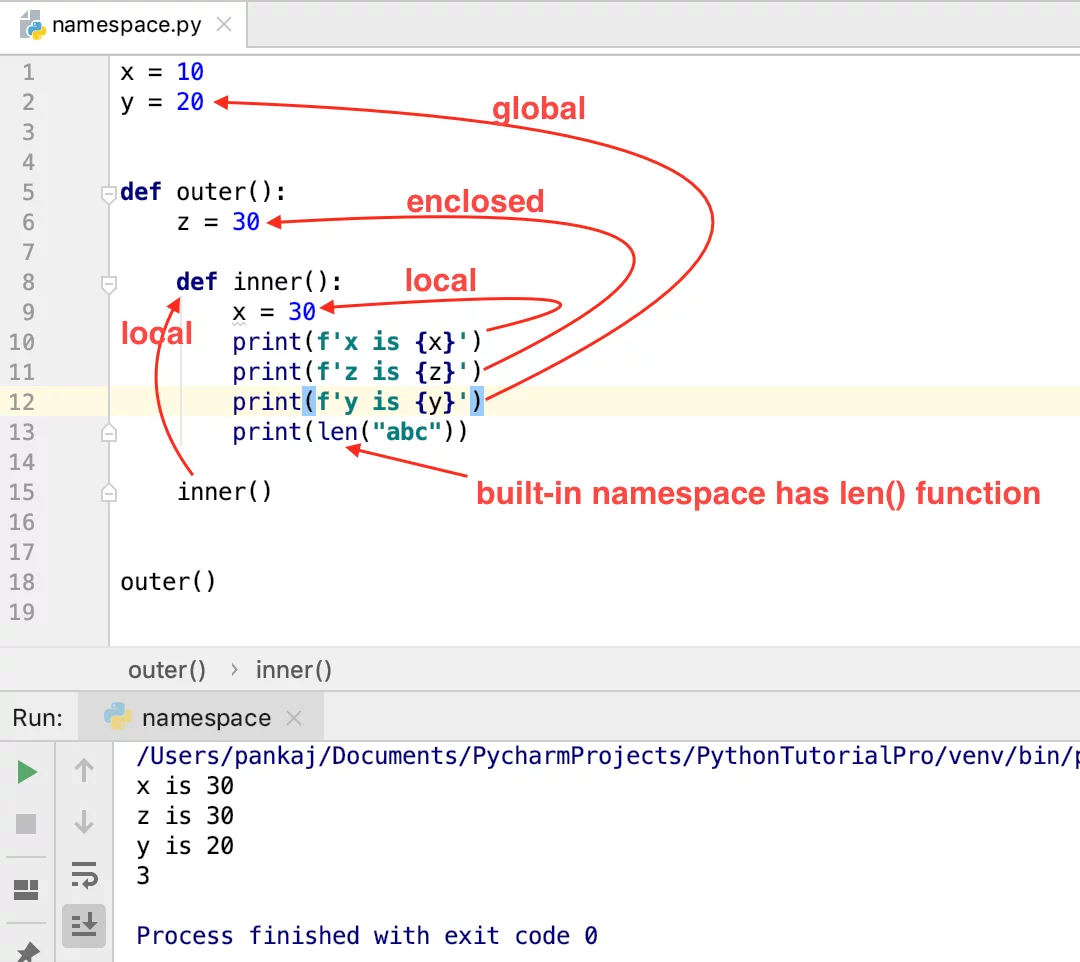The width and height of the screenshot is (1080, 962).
Task: Collapse the inner() function fold marker
Action: (108, 284)
